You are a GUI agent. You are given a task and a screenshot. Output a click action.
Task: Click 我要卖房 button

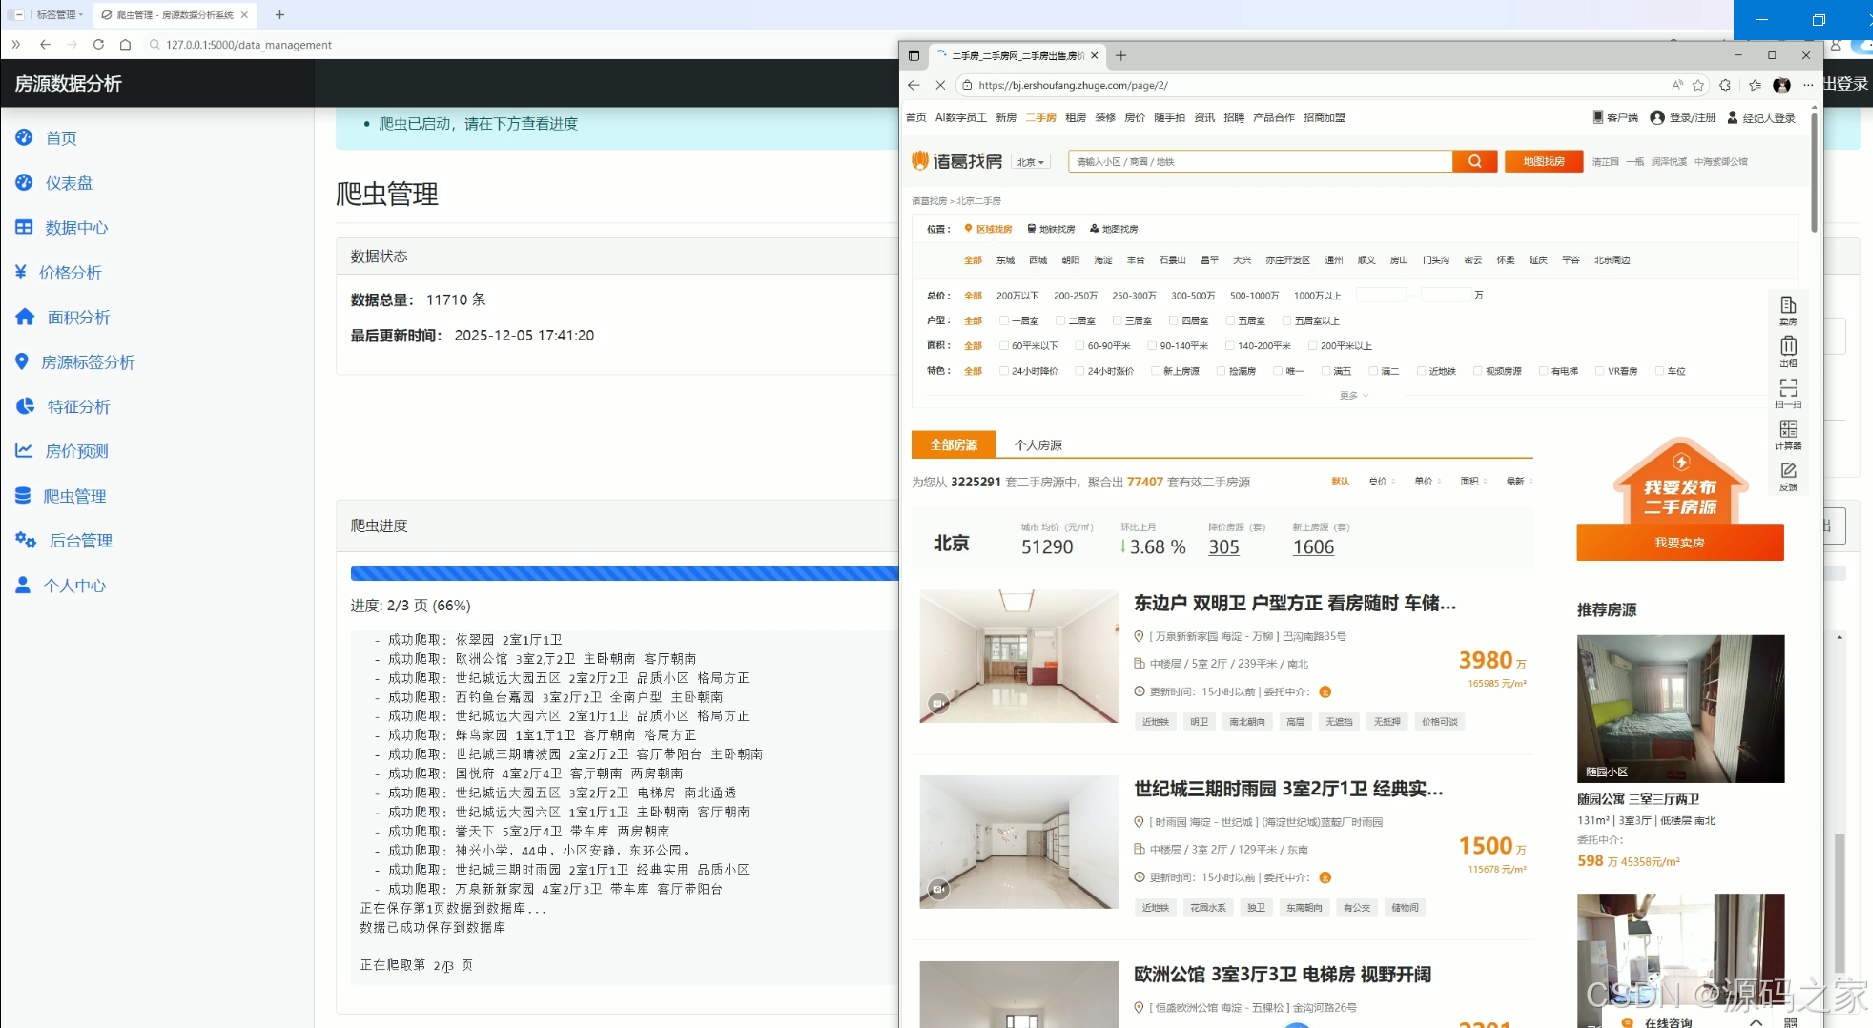pos(1680,542)
